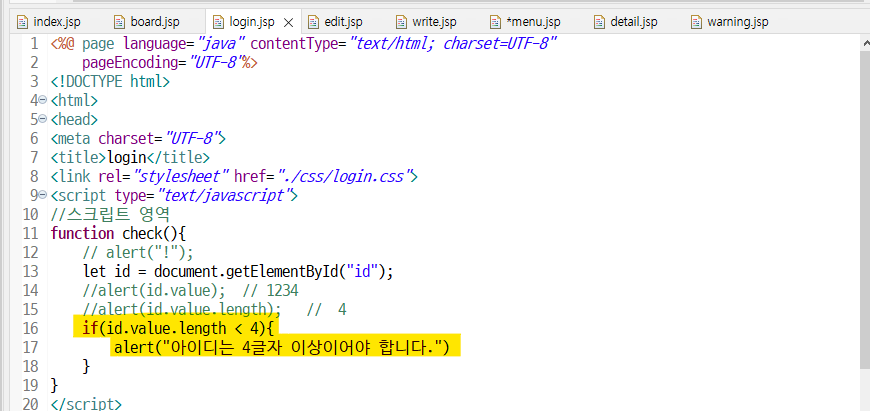Click the meta charset="UTF-8" line
Image resolution: width=870 pixels, height=411 pixels.
(x=138, y=138)
